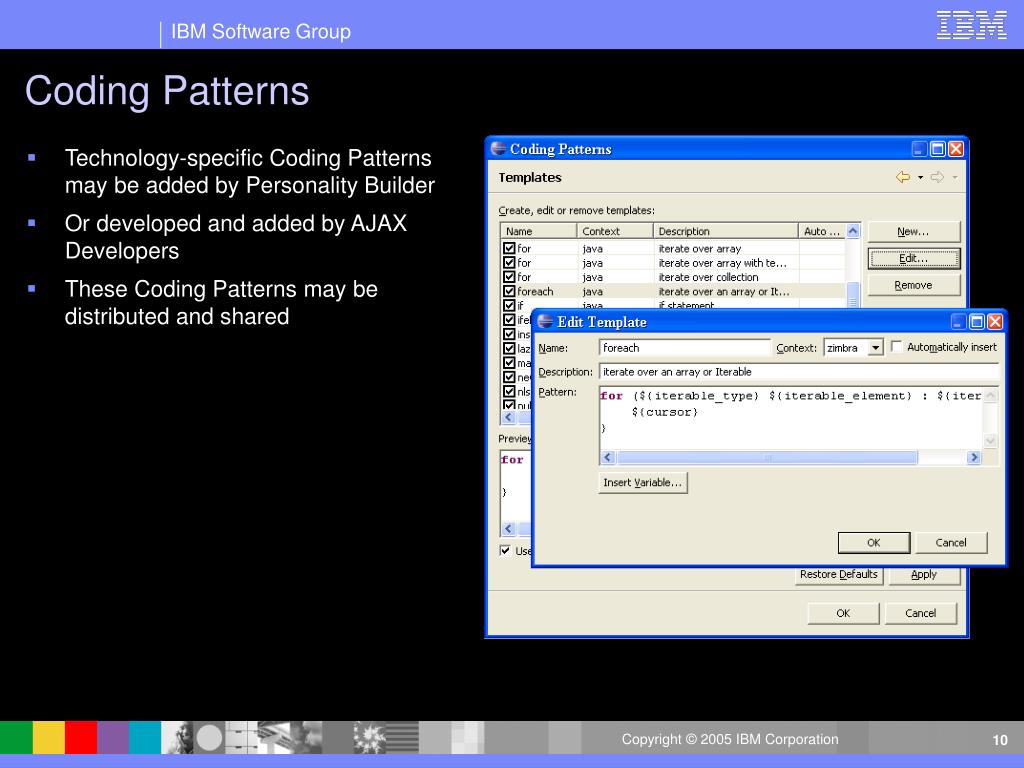
Task: Uncheck the 'iterate over array with te...' template
Action: [x=509, y=263]
